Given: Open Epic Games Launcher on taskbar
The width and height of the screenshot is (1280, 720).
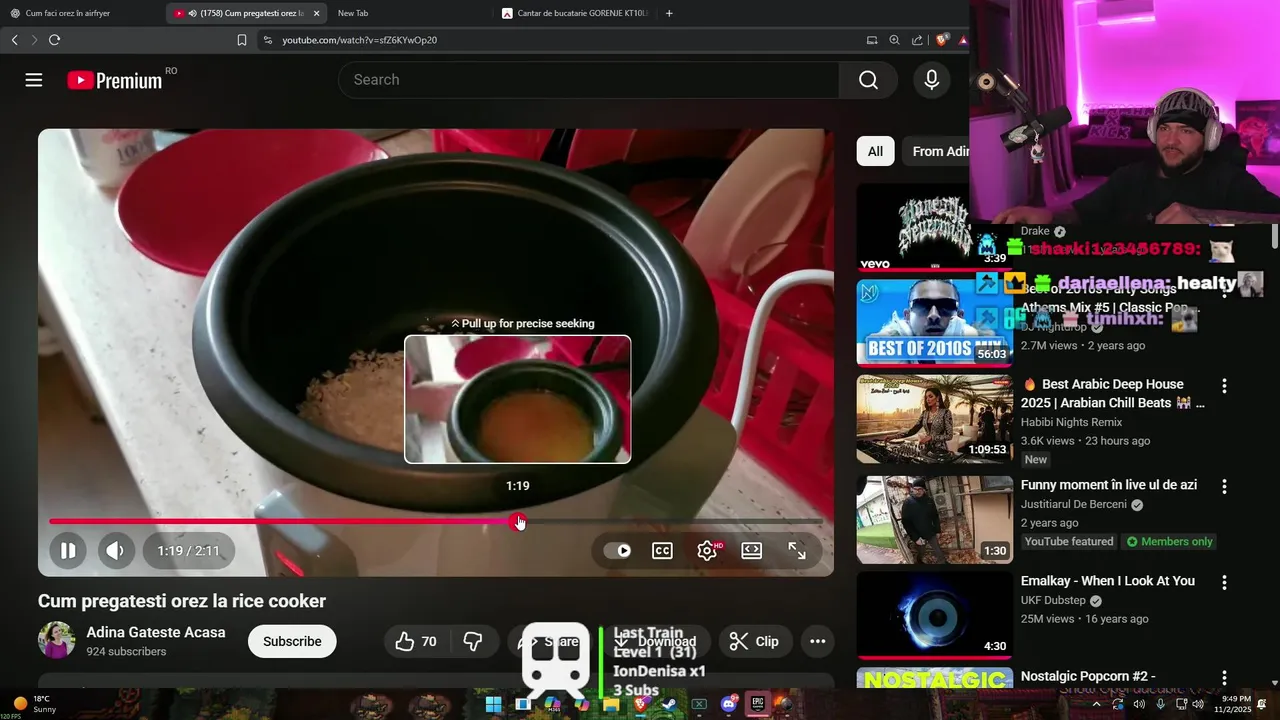Looking at the screenshot, I should [757, 704].
